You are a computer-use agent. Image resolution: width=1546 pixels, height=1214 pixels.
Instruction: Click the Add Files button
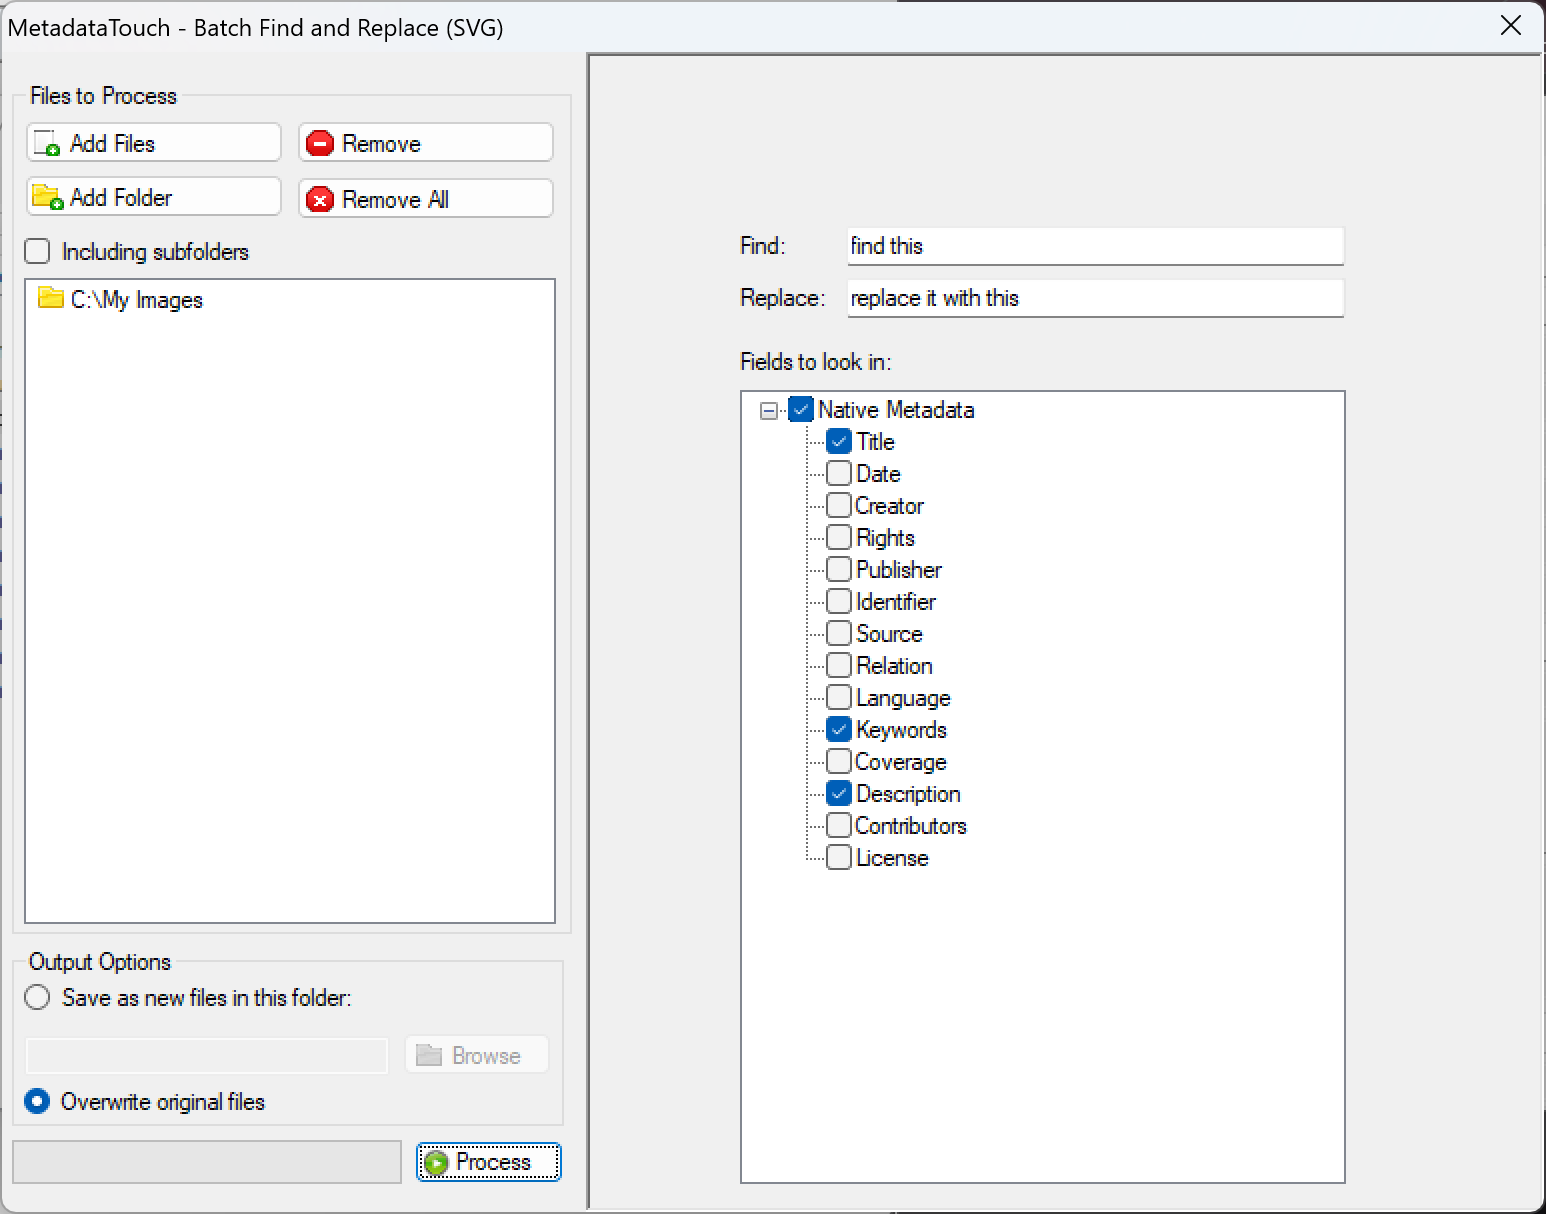click(154, 143)
